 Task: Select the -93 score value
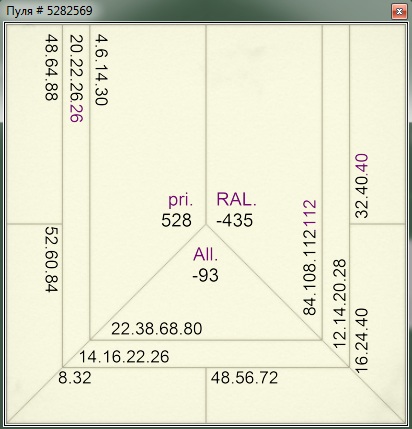(205, 276)
